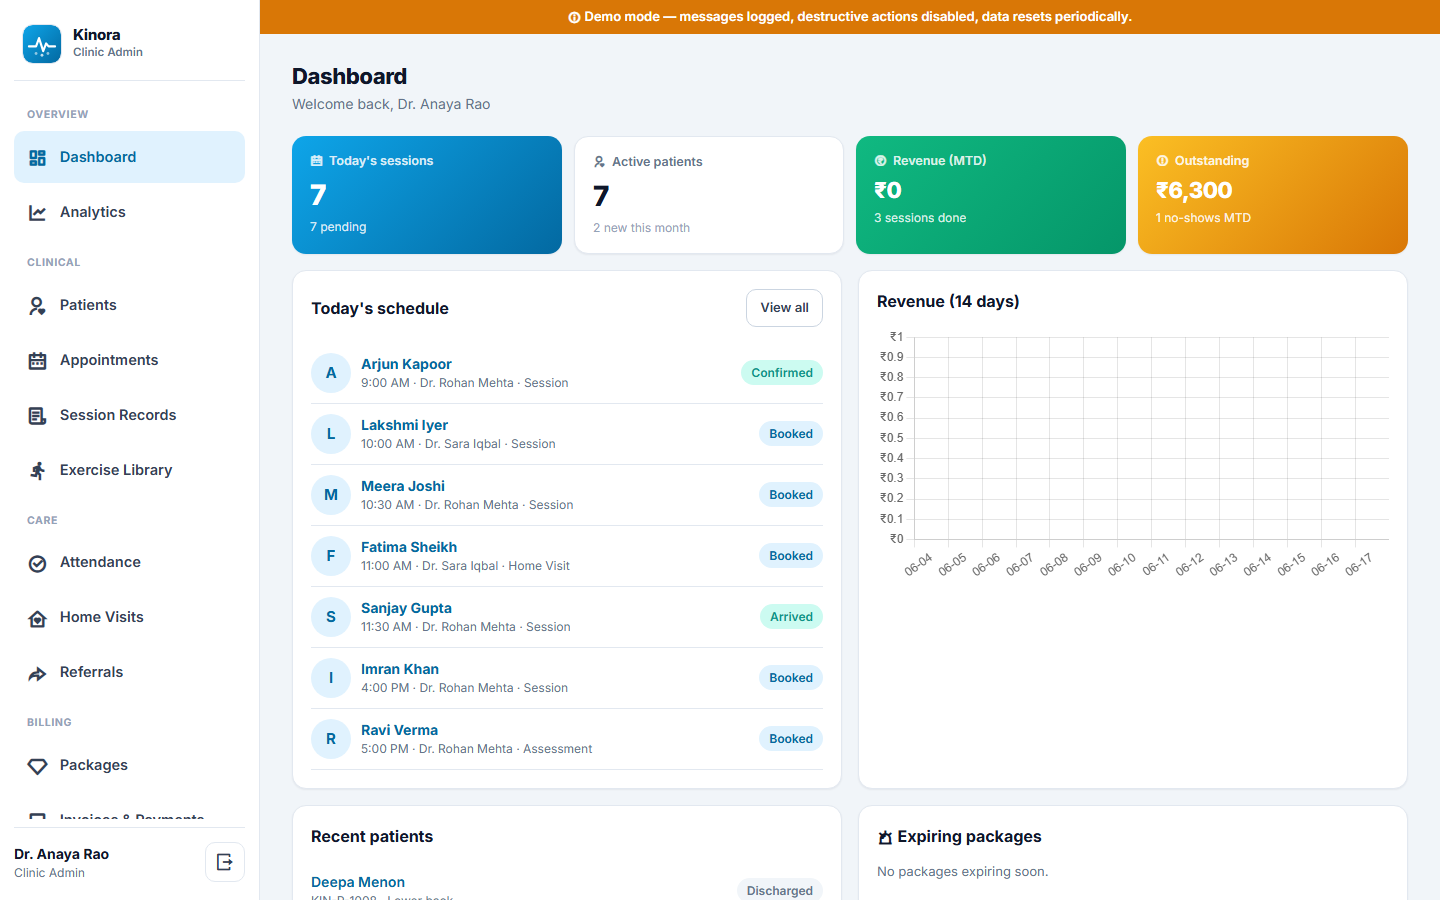
Task: Open Lakshmi Iyer's patient link
Action: 404,425
